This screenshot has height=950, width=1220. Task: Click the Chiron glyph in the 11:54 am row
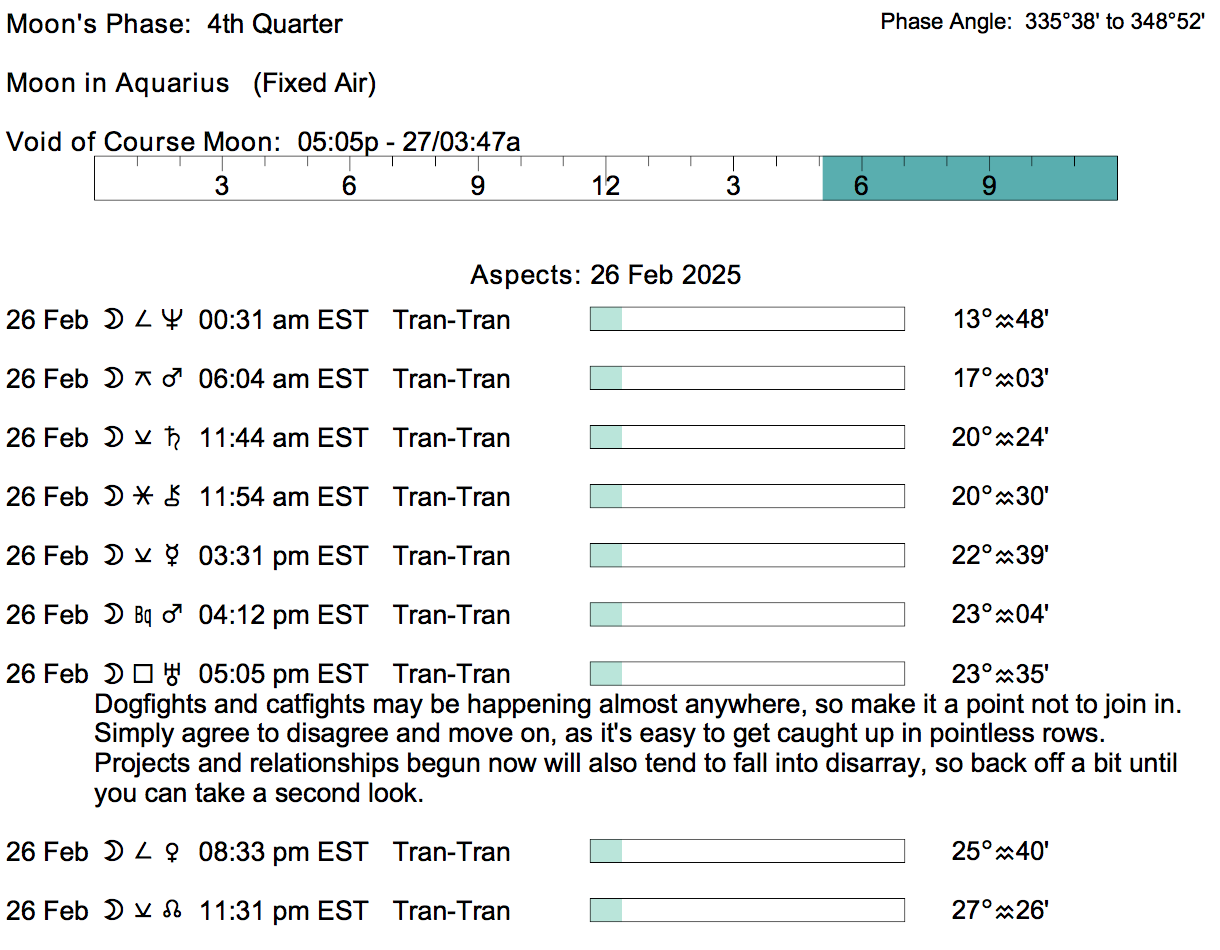[x=173, y=497]
